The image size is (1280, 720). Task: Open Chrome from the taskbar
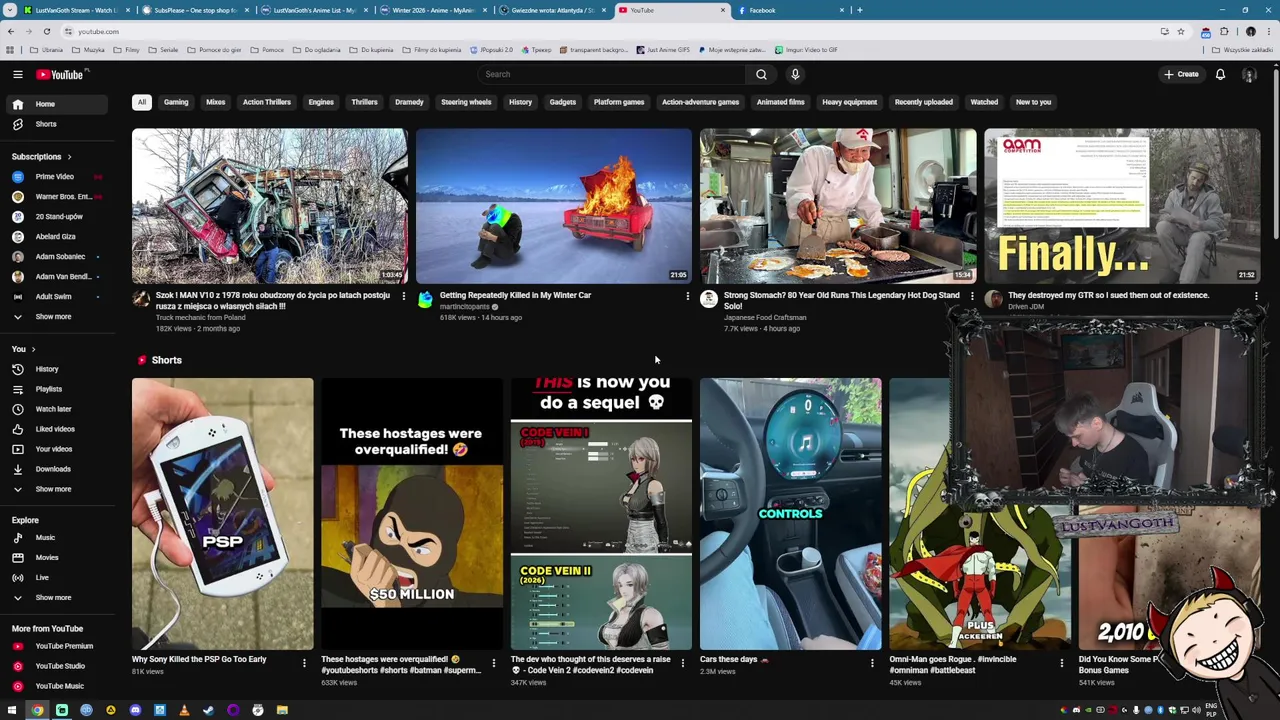[37, 711]
